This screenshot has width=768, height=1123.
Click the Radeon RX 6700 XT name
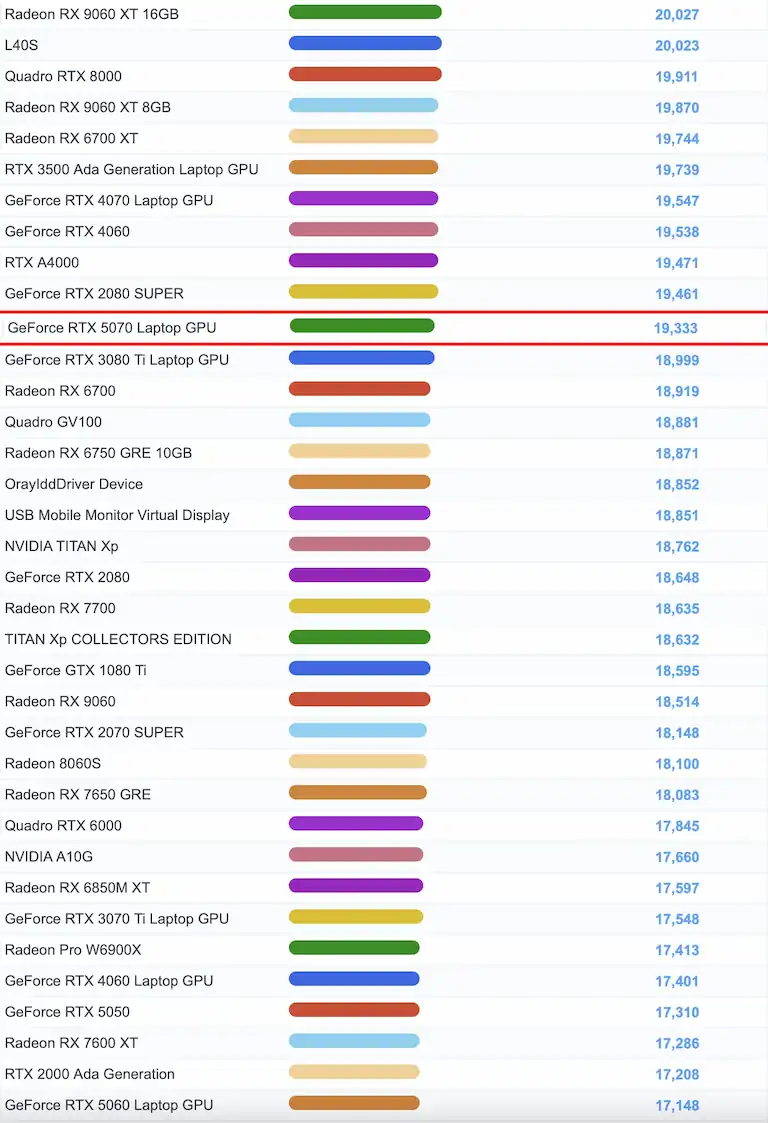(71, 138)
